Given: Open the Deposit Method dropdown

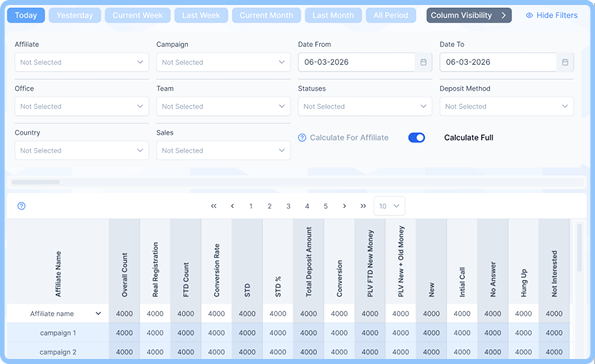Looking at the screenshot, I should [507, 107].
